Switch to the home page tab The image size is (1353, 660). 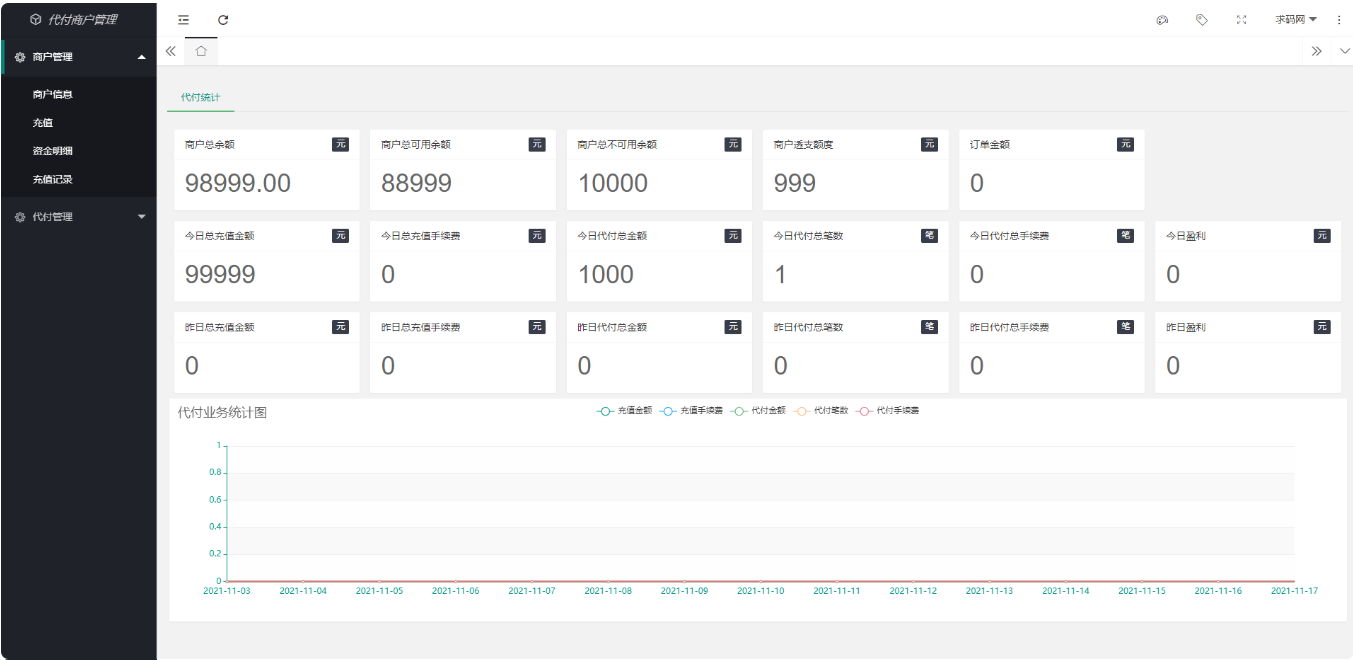201,51
